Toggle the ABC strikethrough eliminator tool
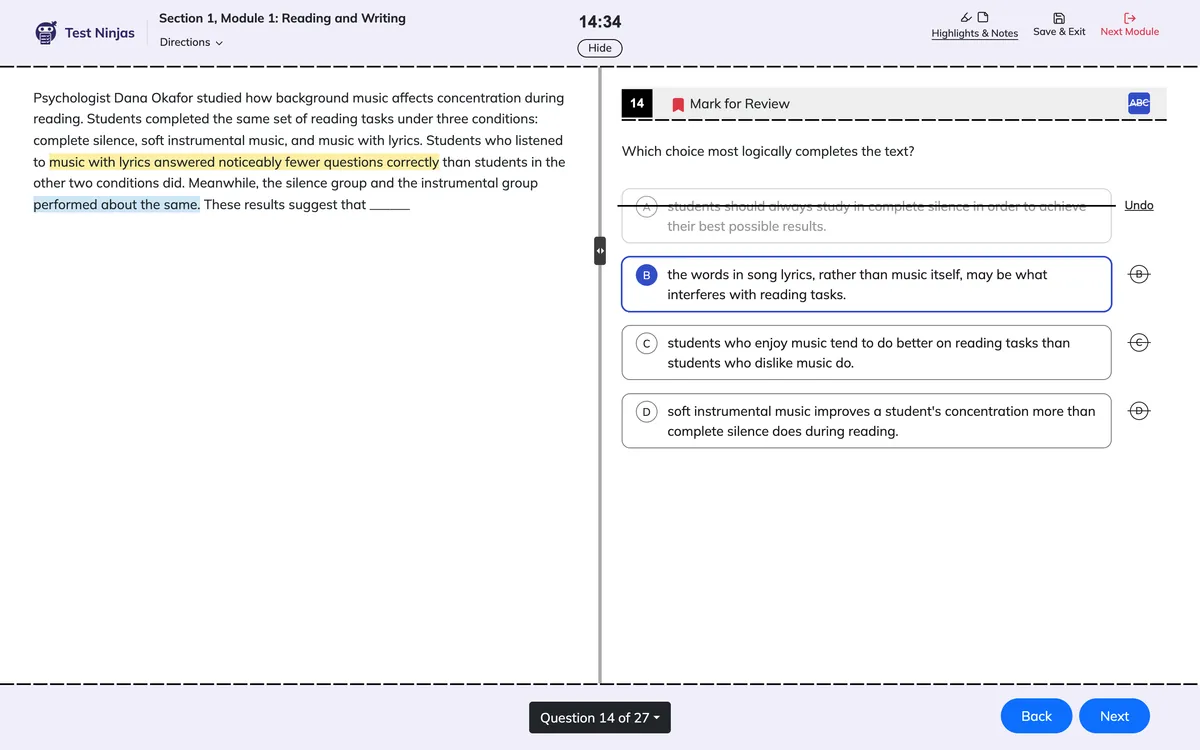Image resolution: width=1200 pixels, height=750 pixels. (x=1139, y=103)
